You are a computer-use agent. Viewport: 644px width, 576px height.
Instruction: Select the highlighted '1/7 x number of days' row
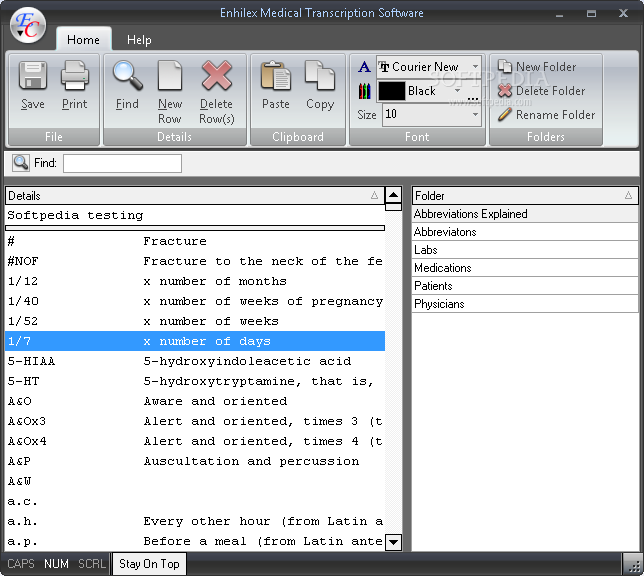pyautogui.click(x=195, y=341)
